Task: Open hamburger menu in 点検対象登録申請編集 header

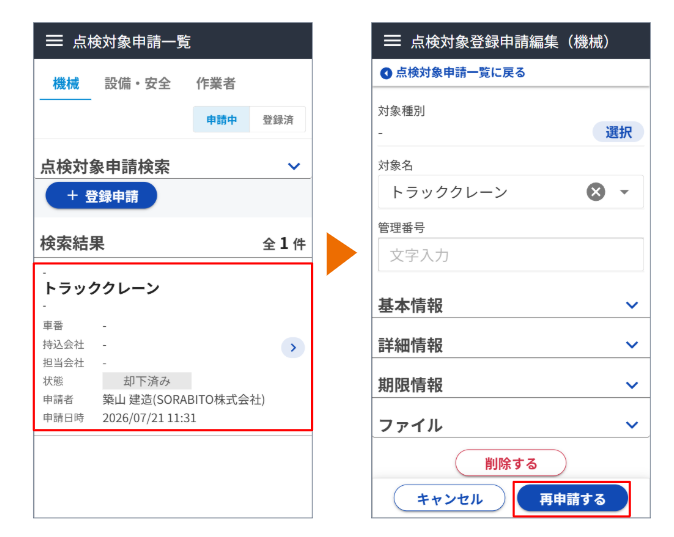Action: coord(392,41)
